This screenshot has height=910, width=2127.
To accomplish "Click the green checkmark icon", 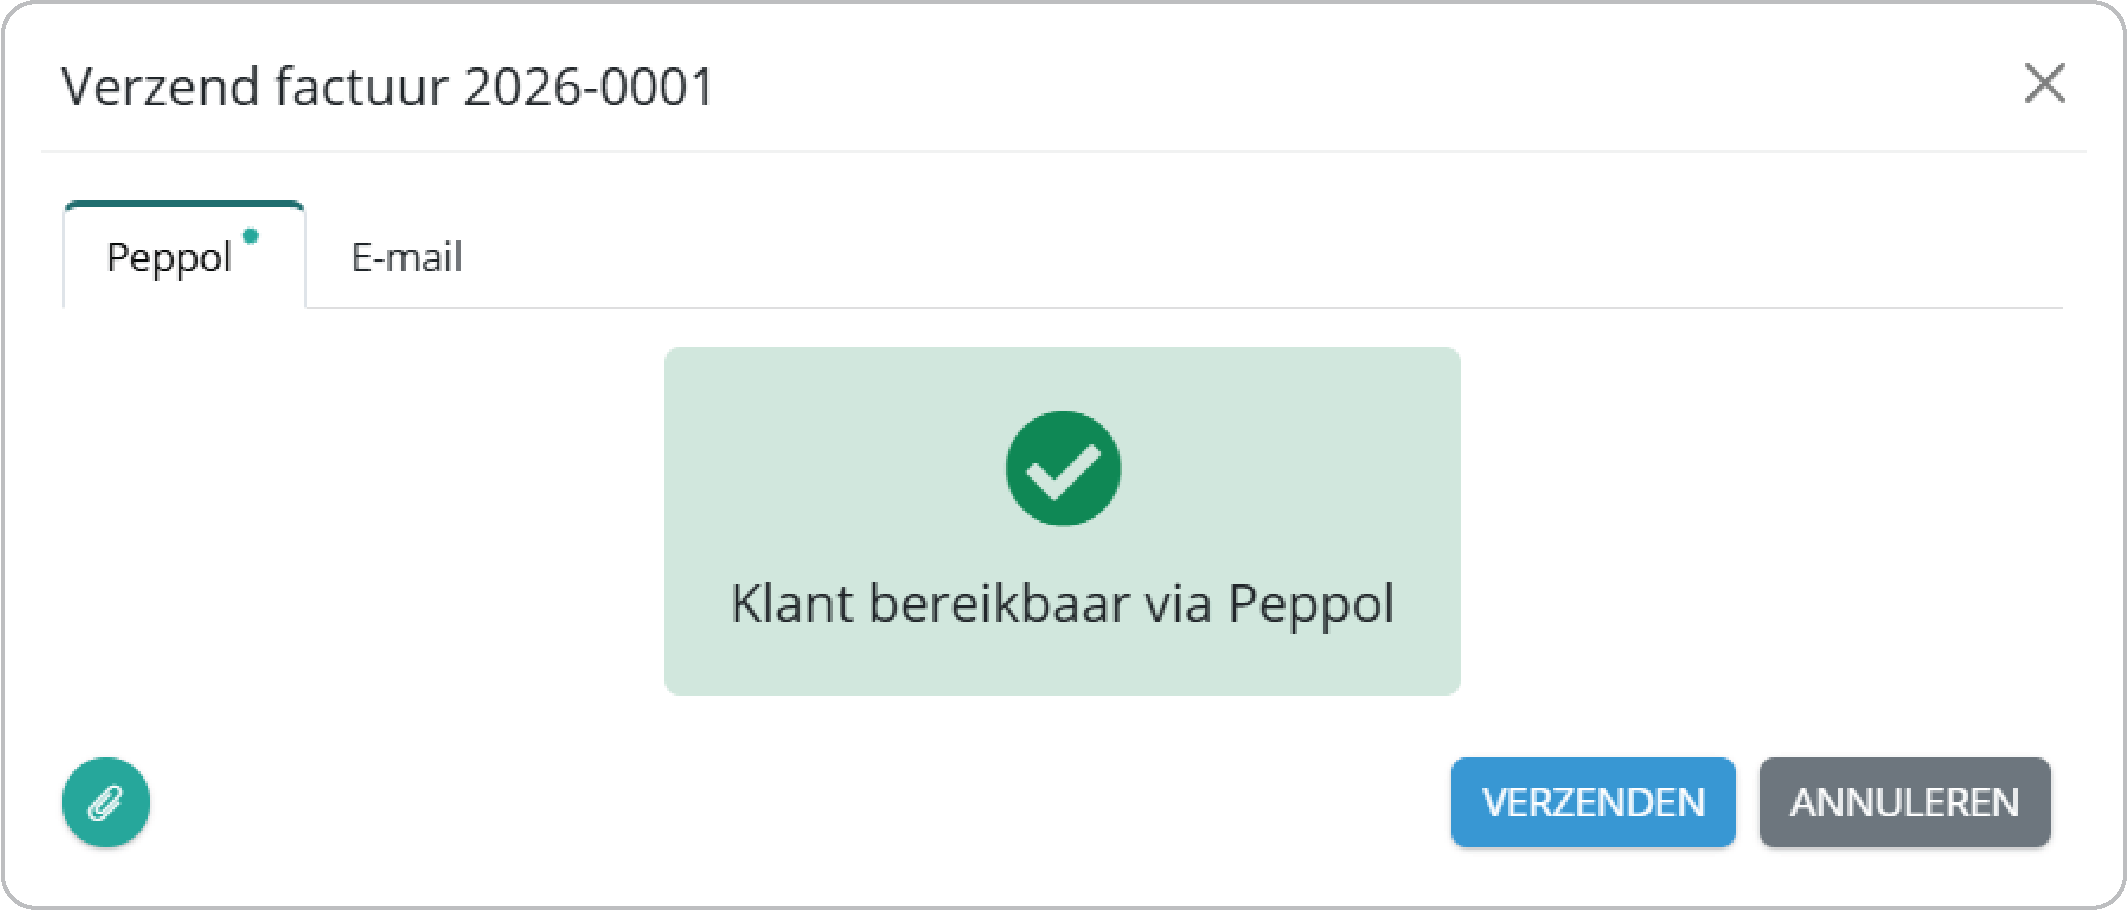I will coord(1063,468).
